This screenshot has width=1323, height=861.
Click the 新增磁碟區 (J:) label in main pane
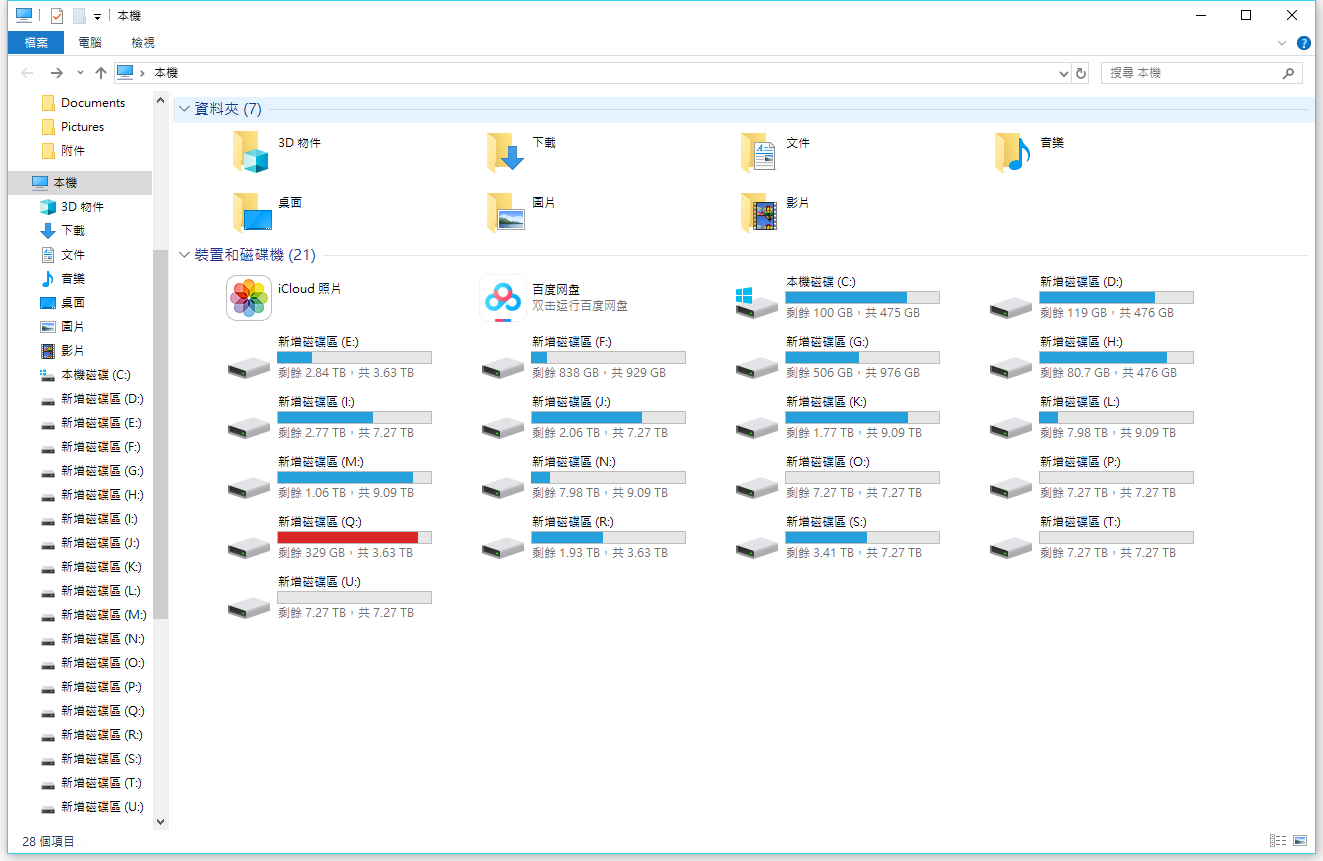(571, 402)
